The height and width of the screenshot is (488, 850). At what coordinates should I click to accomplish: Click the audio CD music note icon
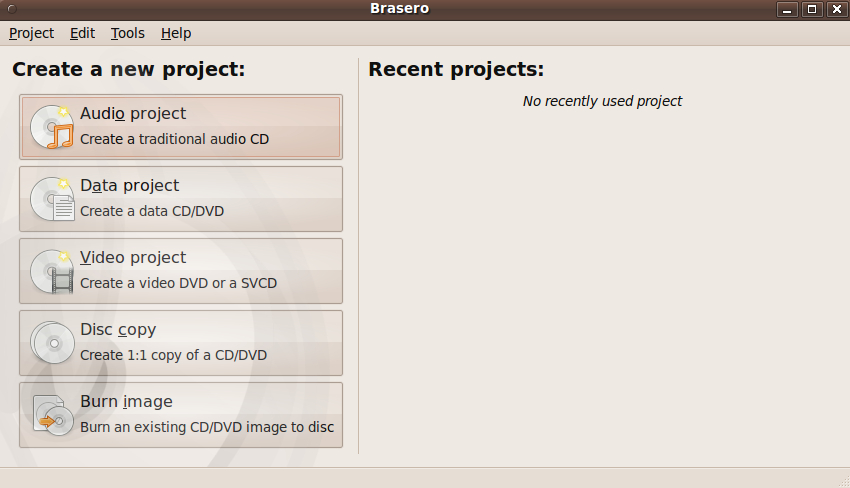(52, 127)
